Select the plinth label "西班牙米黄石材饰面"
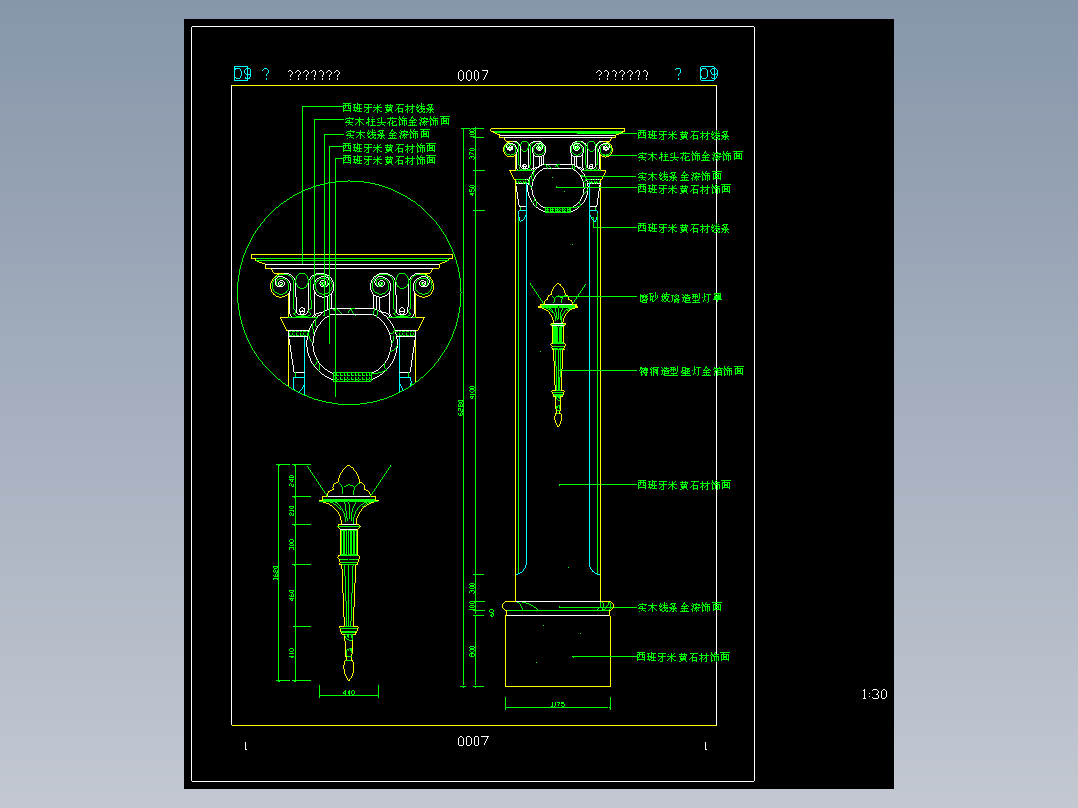Screen dimensions: 1078x808 tap(683, 657)
